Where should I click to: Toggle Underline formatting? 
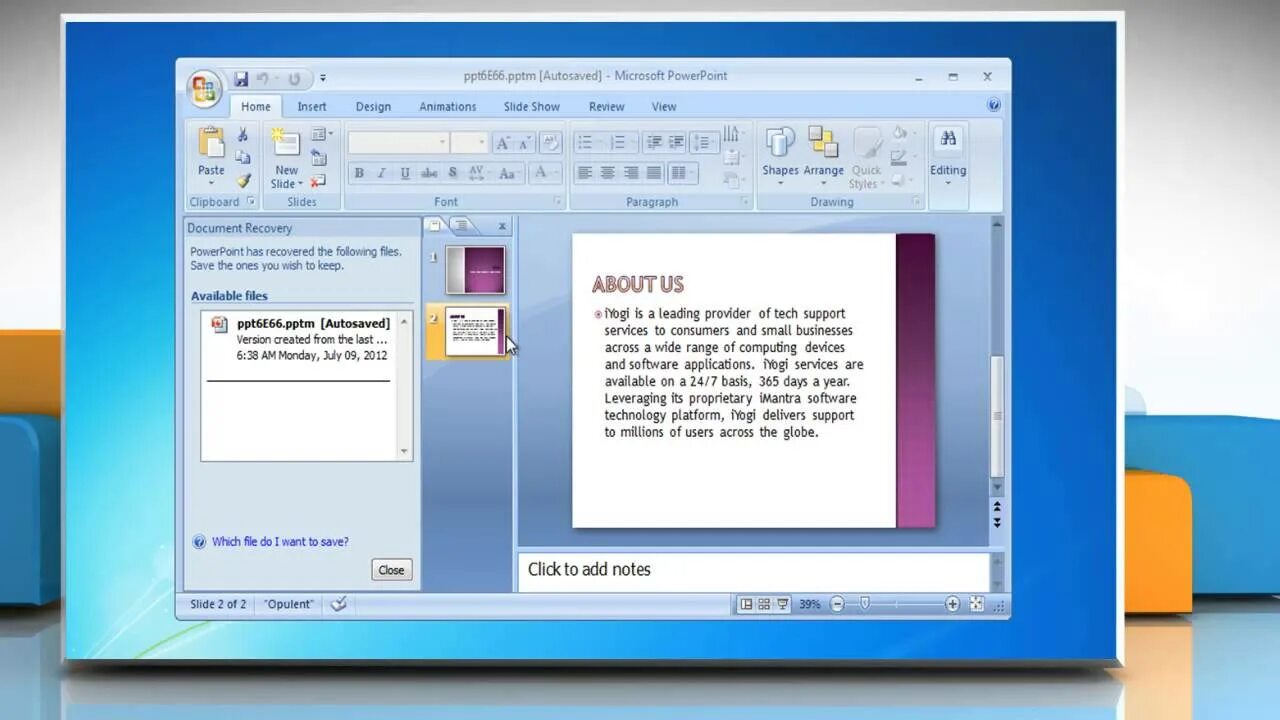click(404, 173)
